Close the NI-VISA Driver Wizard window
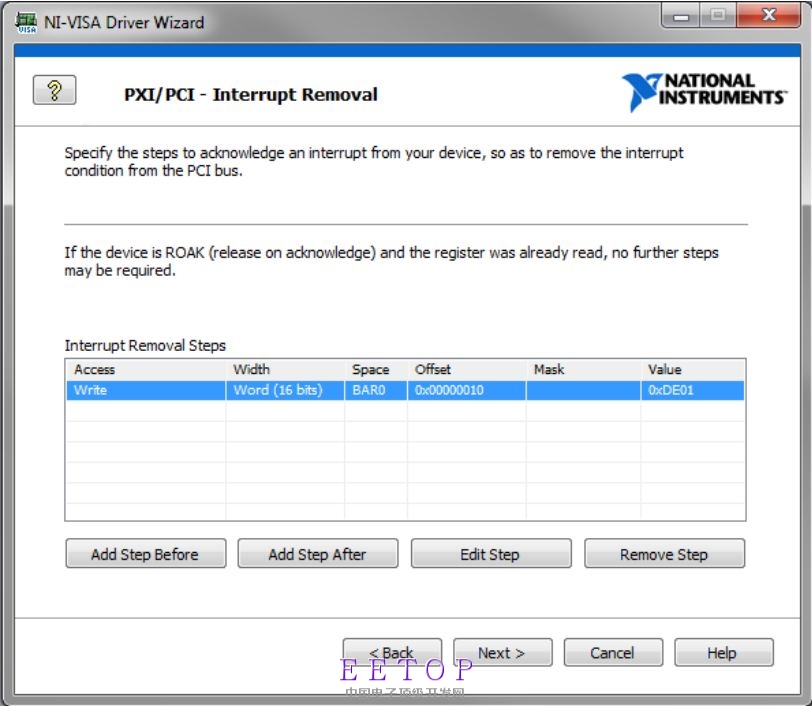Screen dimensions: 812x706 tap(768, 15)
